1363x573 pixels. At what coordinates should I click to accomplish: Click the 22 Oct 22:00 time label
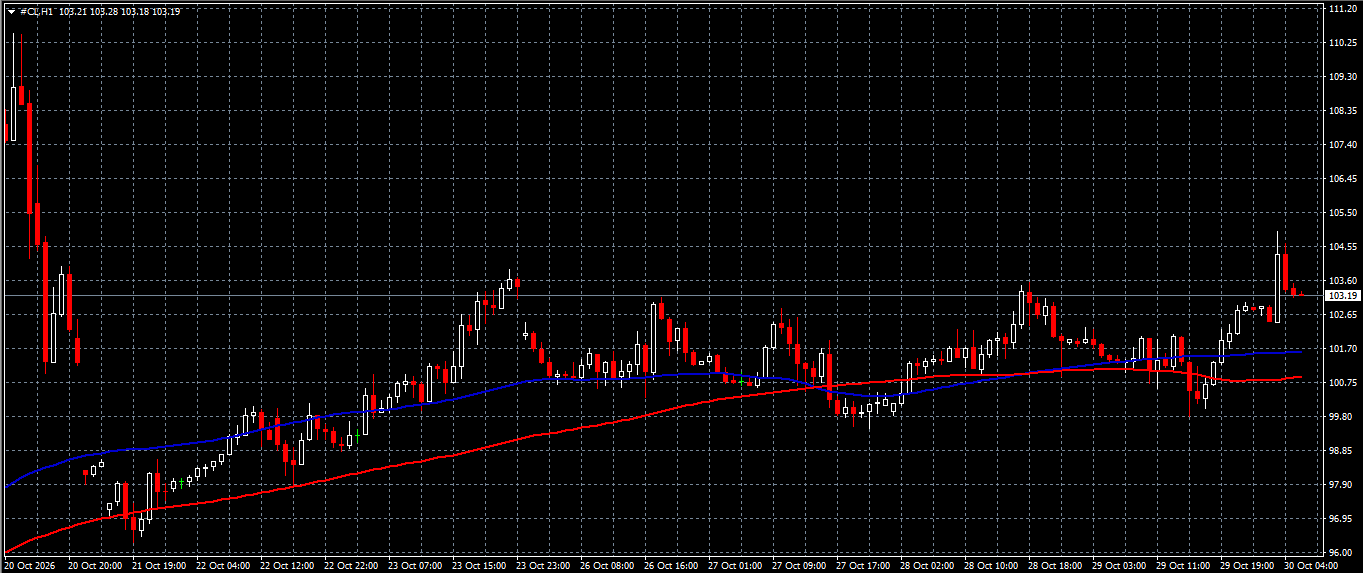[x=352, y=565]
